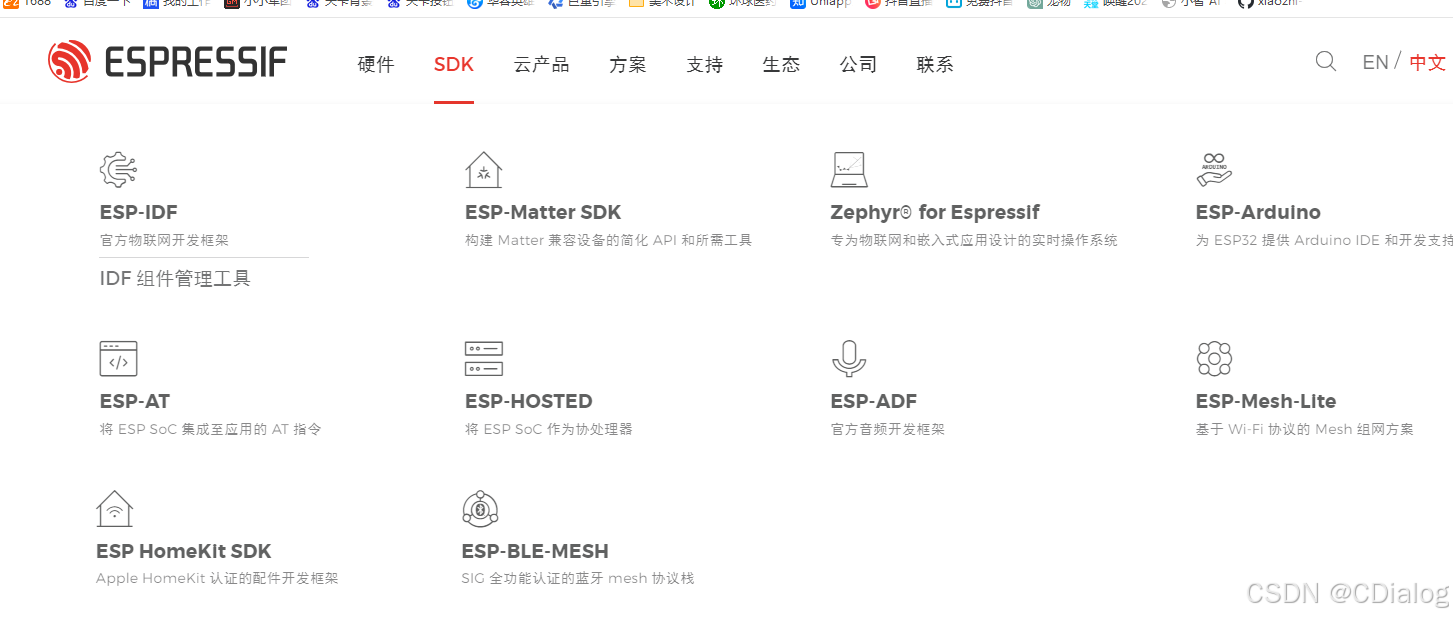
Task: Click the Espressif logo
Action: [x=167, y=62]
